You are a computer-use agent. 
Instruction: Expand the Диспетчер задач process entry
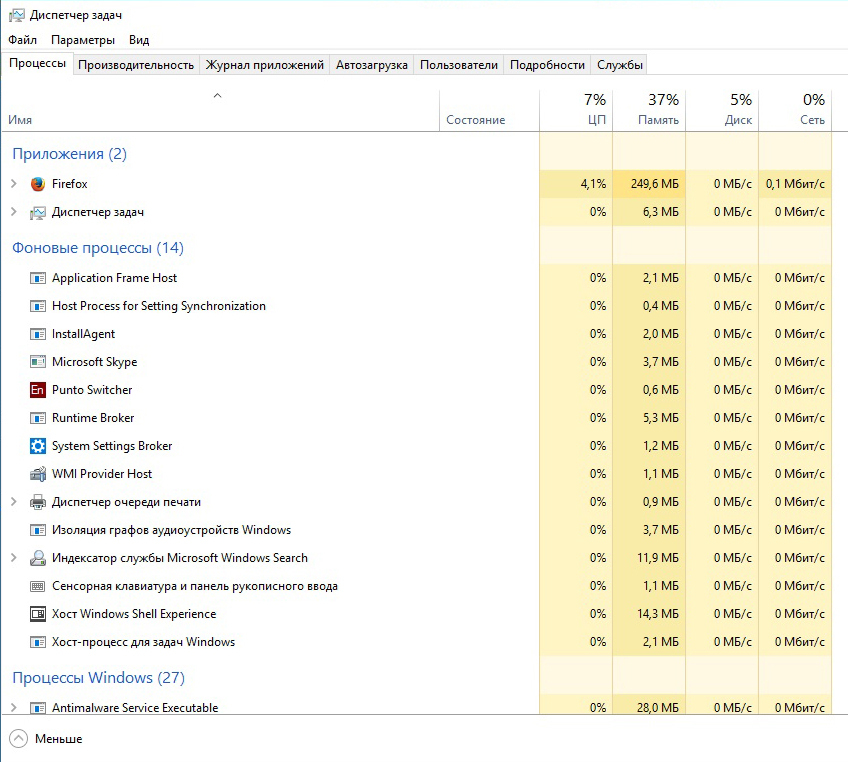14,212
